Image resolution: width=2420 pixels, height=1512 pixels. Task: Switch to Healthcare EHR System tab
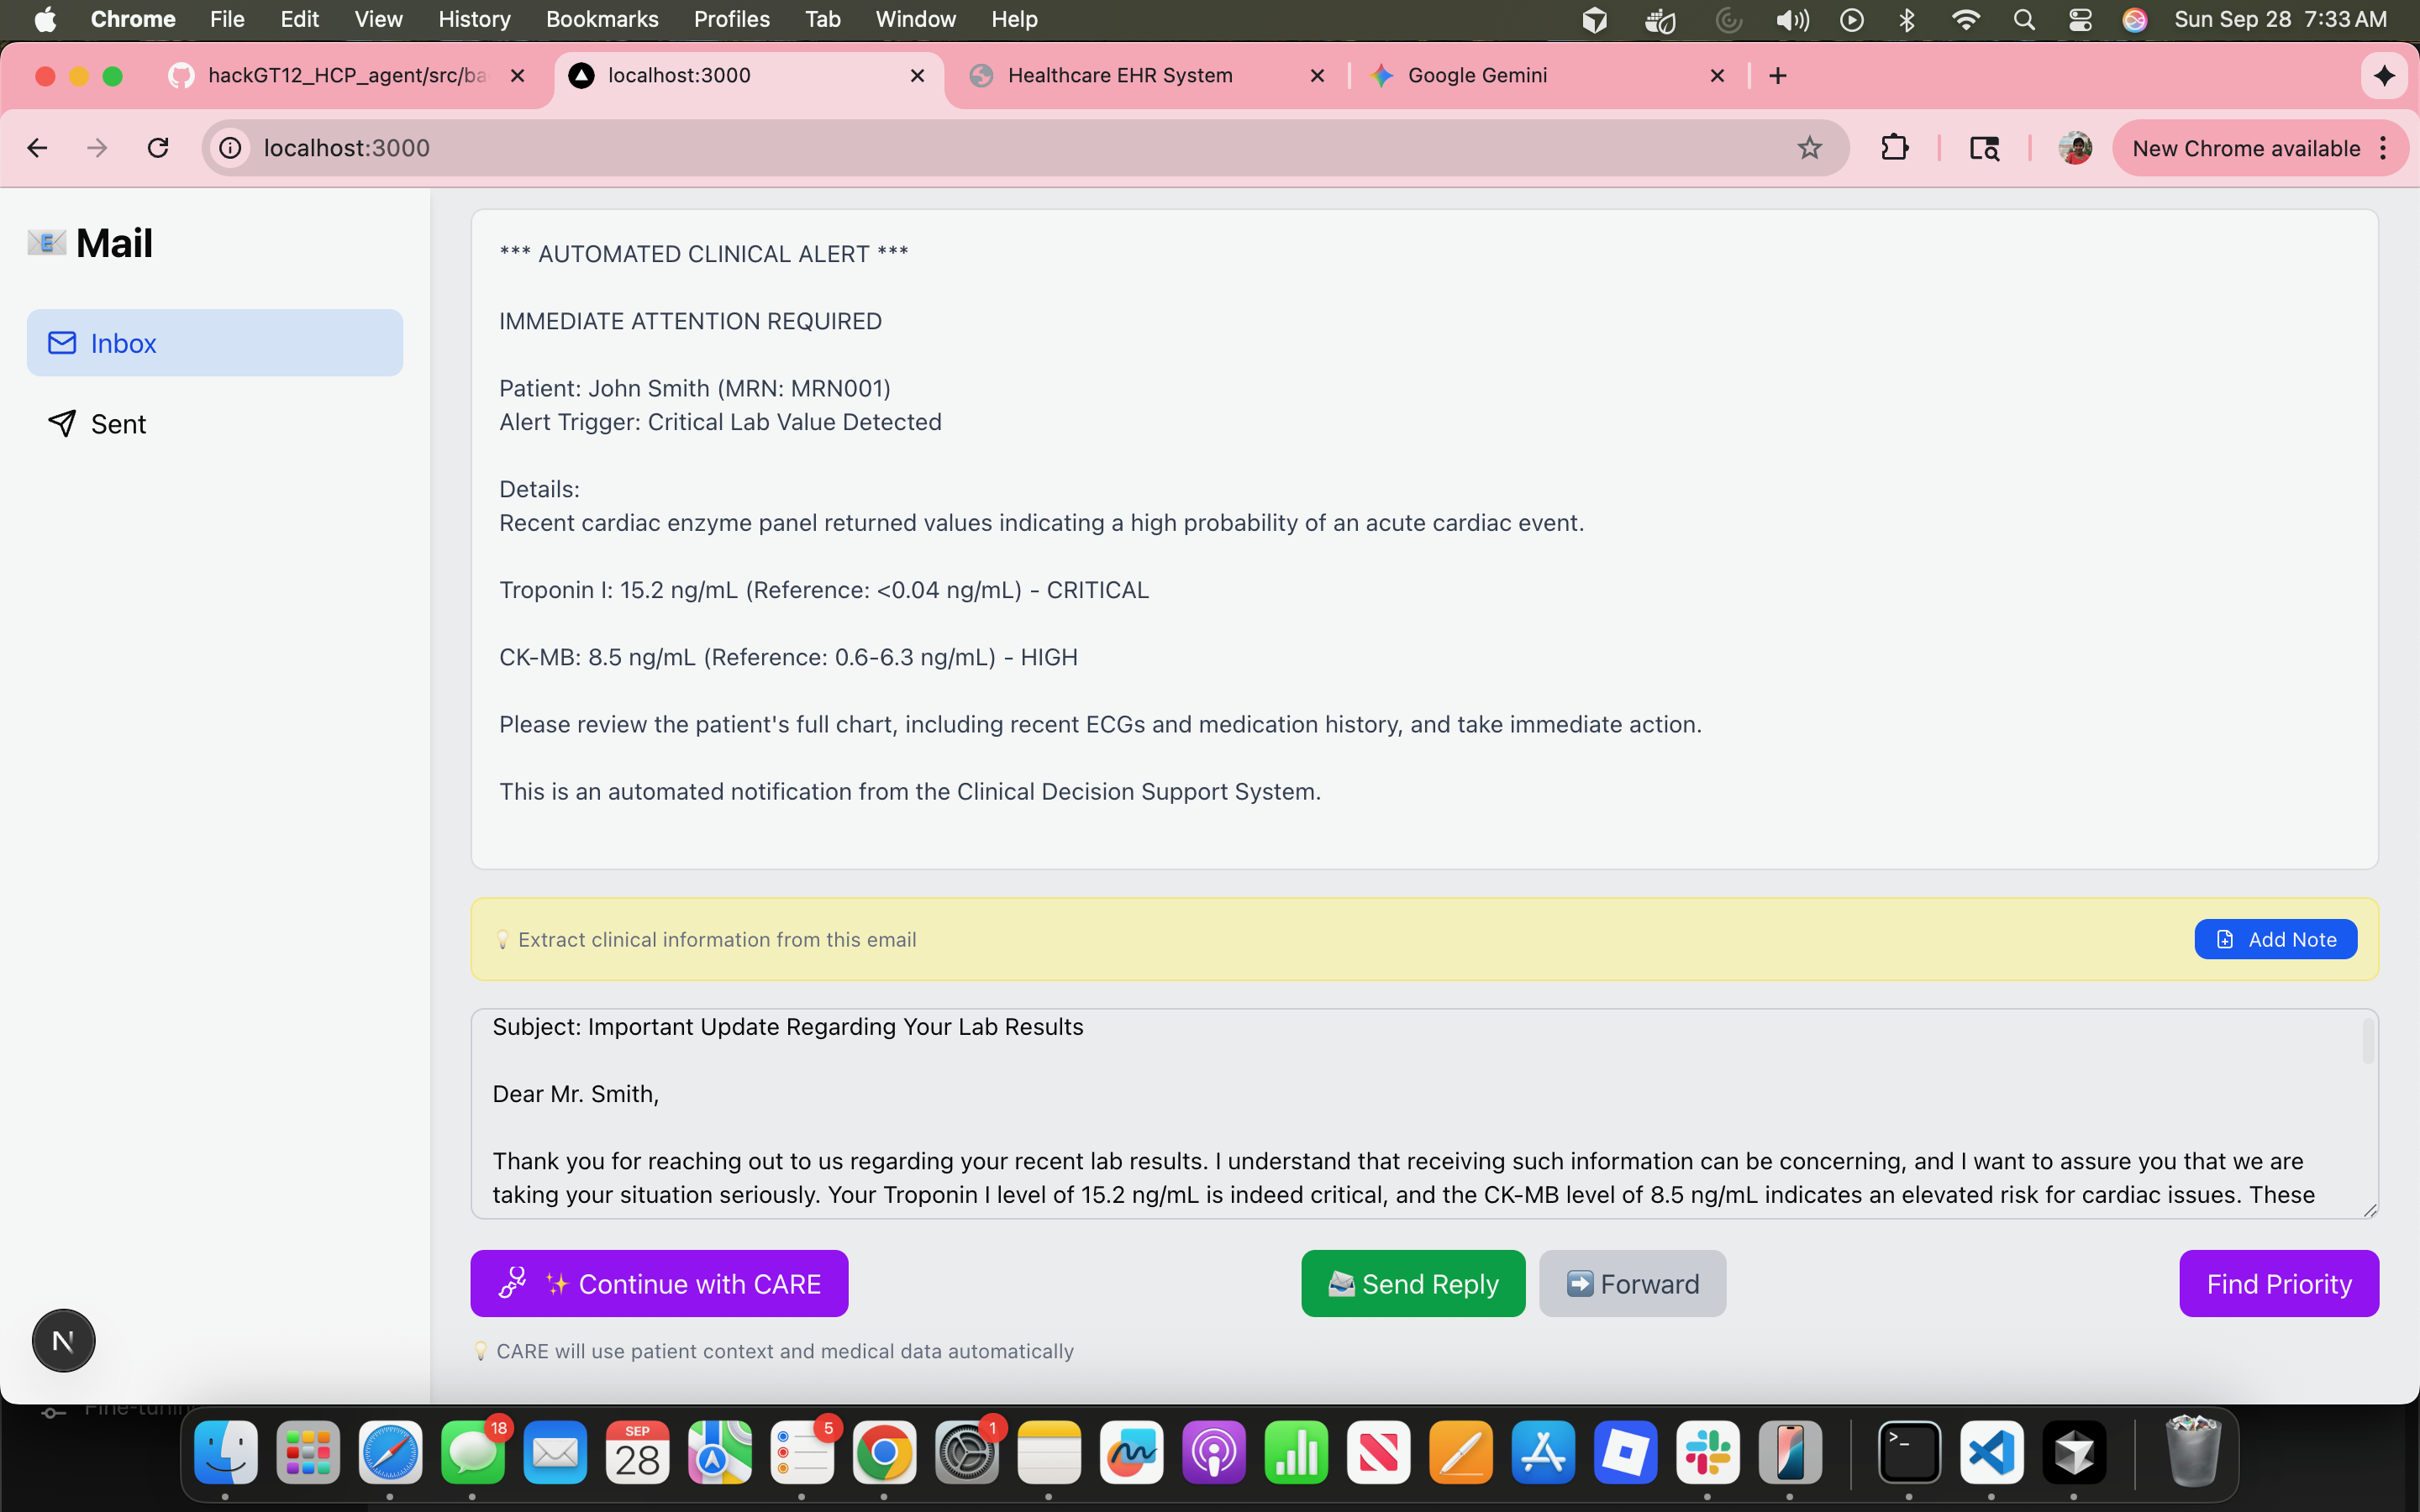click(x=1119, y=76)
